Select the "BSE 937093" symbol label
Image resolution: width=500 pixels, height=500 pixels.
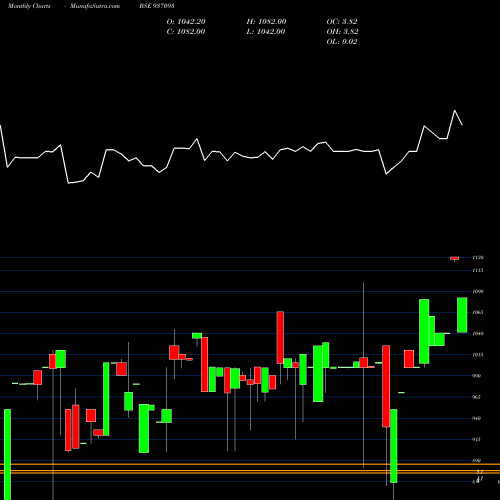157,6
